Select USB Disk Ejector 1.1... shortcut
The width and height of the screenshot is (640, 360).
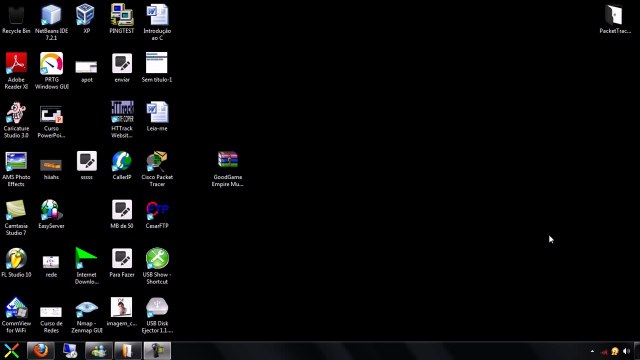coord(157,315)
